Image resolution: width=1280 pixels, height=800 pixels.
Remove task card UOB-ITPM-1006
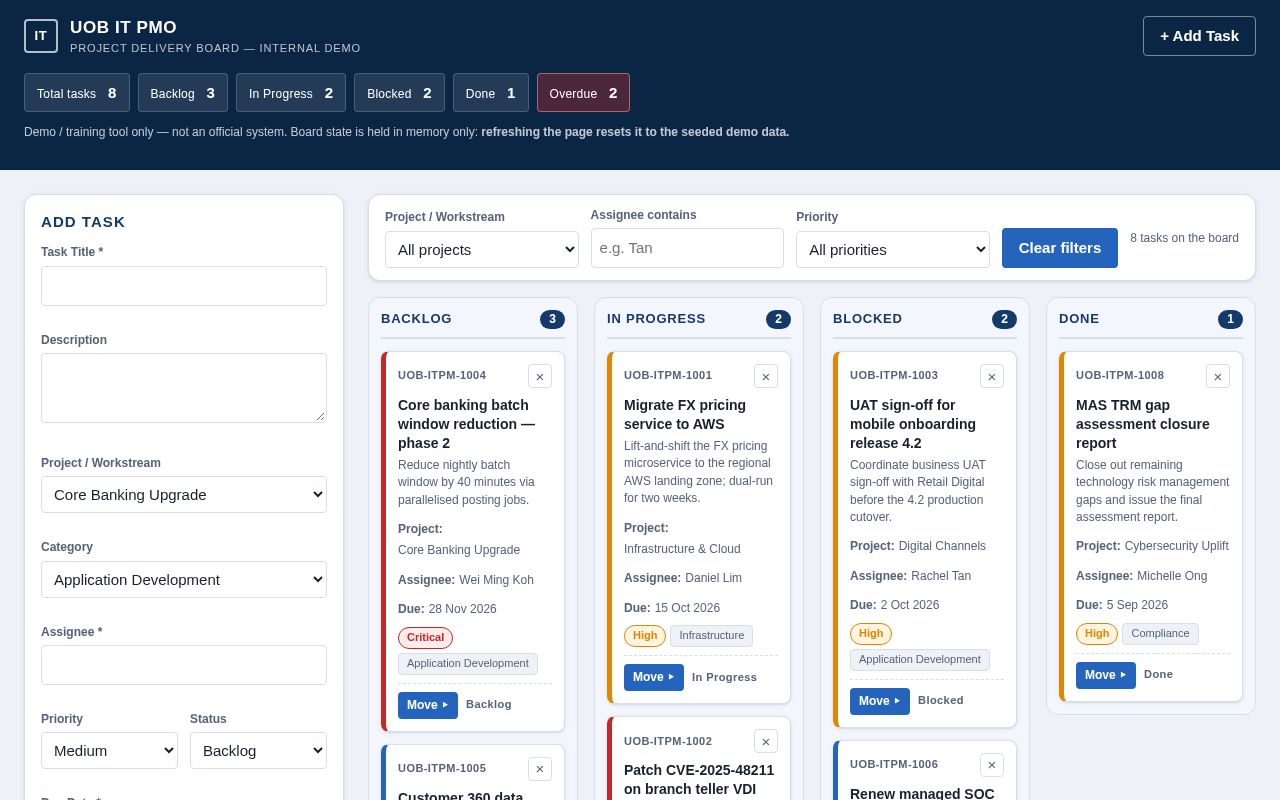coord(992,765)
